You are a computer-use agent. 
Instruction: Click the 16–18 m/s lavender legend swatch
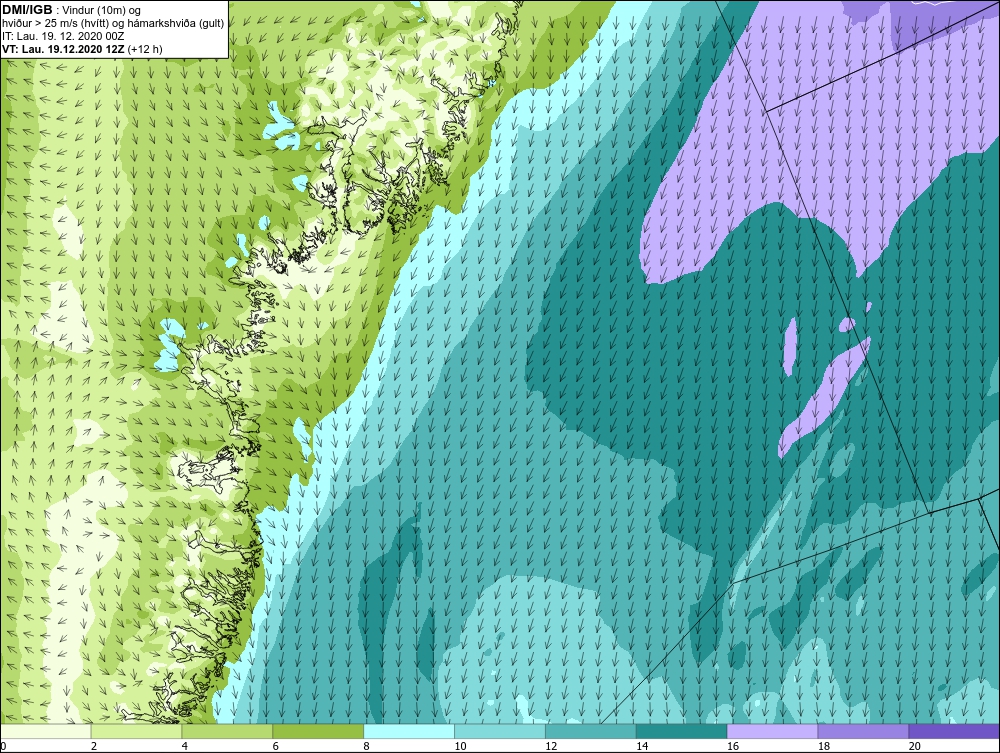772,731
